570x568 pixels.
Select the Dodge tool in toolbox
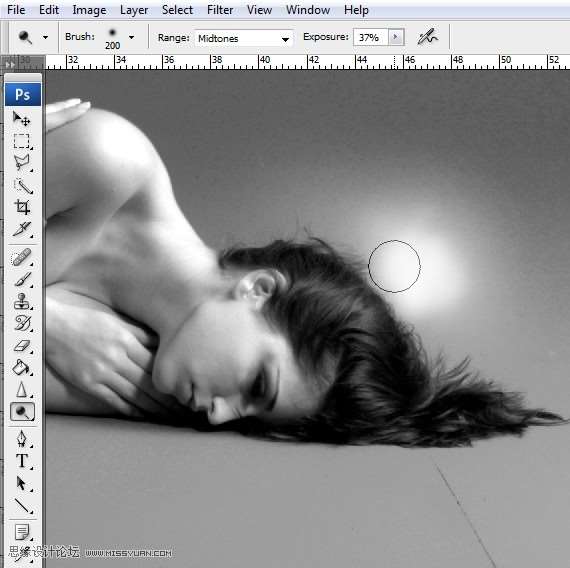(22, 412)
